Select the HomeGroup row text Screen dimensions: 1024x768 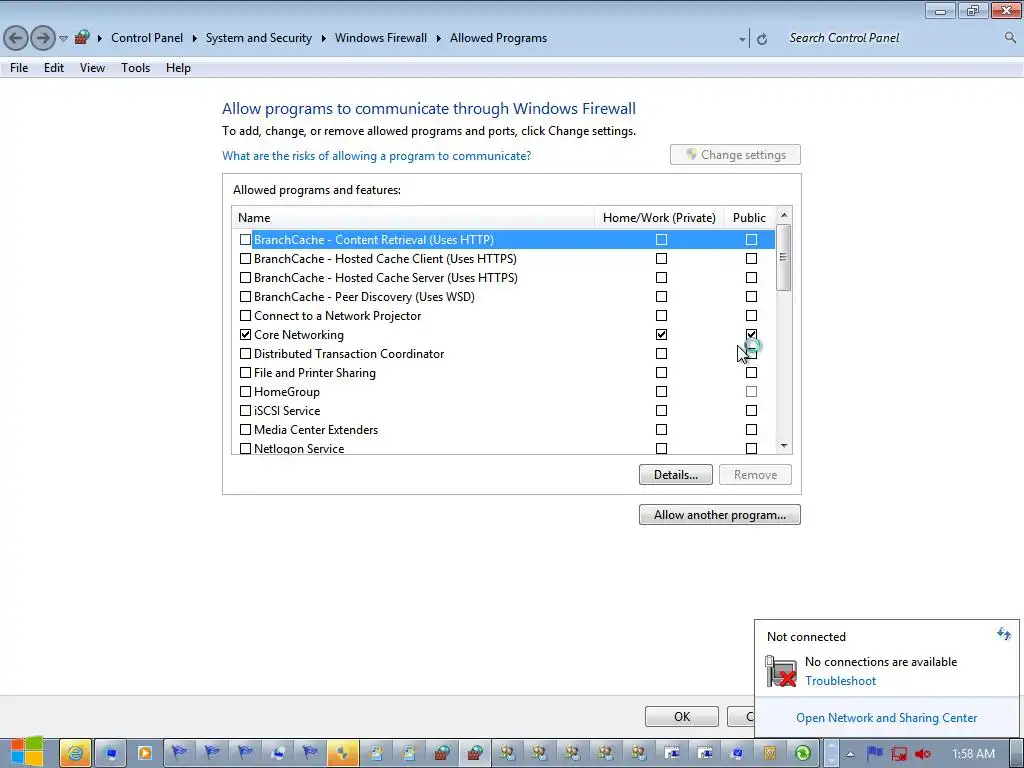pyautogui.click(x=287, y=392)
